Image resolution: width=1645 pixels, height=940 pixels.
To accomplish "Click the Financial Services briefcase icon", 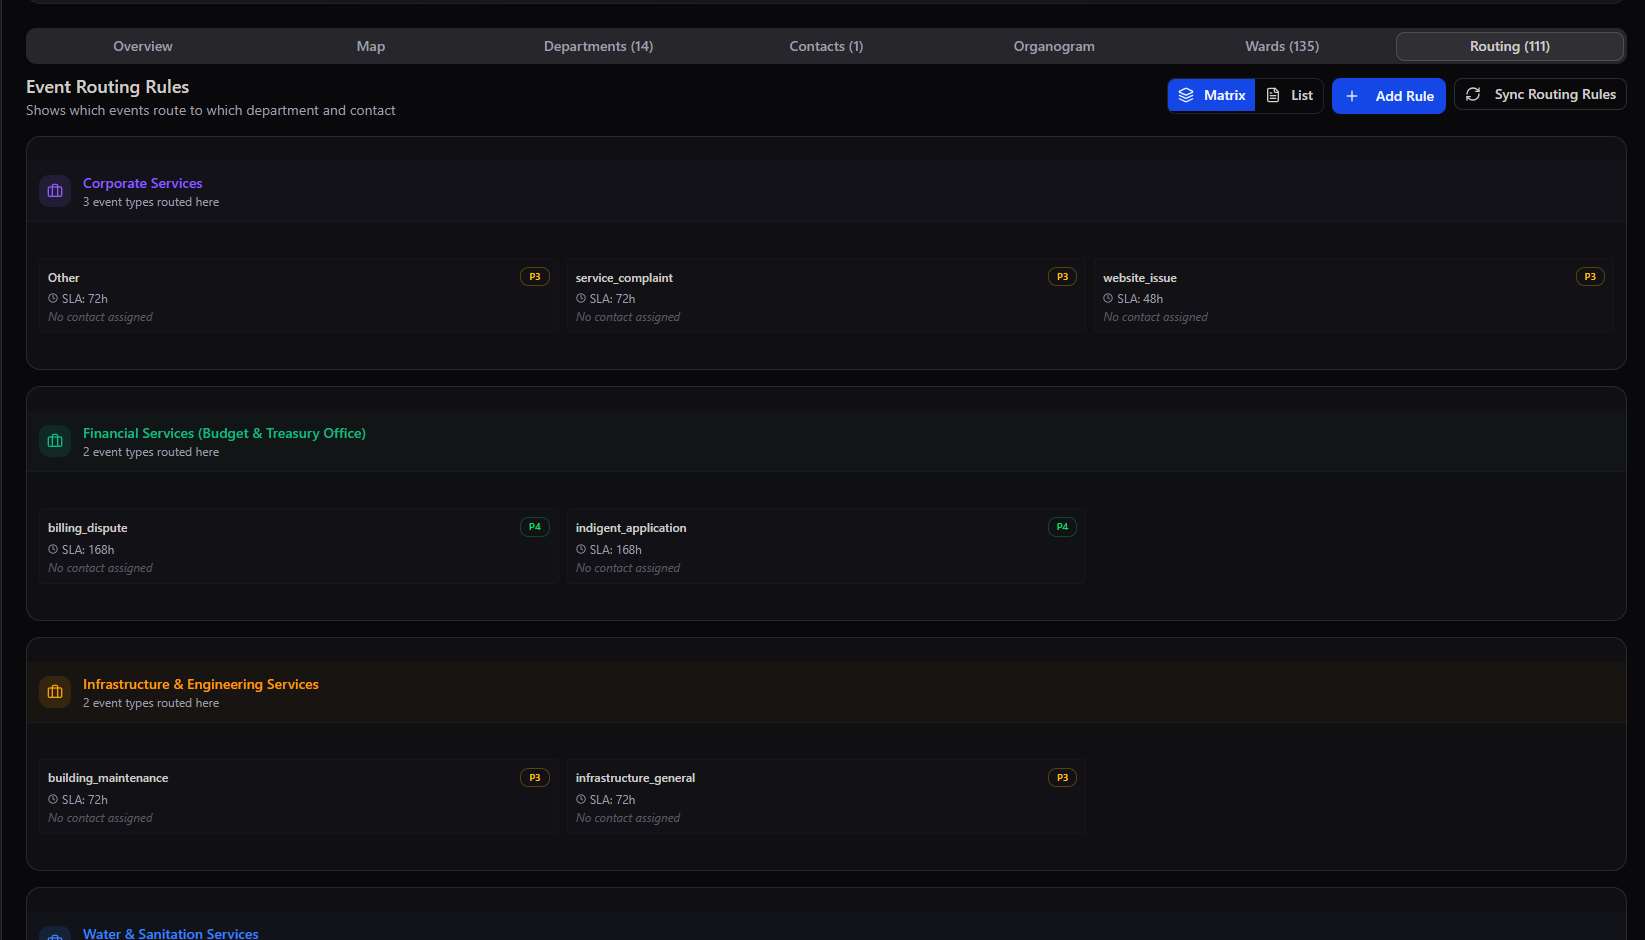I will (55, 441).
